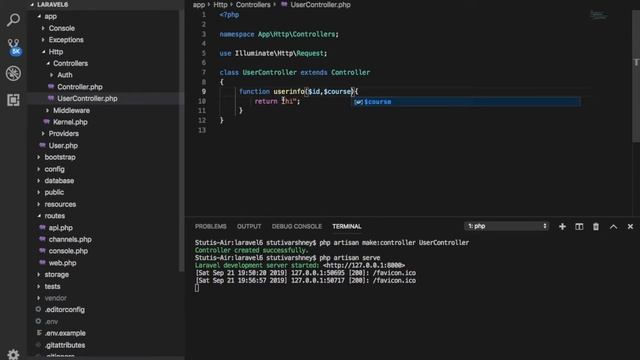Click the editor vertical scrollbar

point(636,76)
